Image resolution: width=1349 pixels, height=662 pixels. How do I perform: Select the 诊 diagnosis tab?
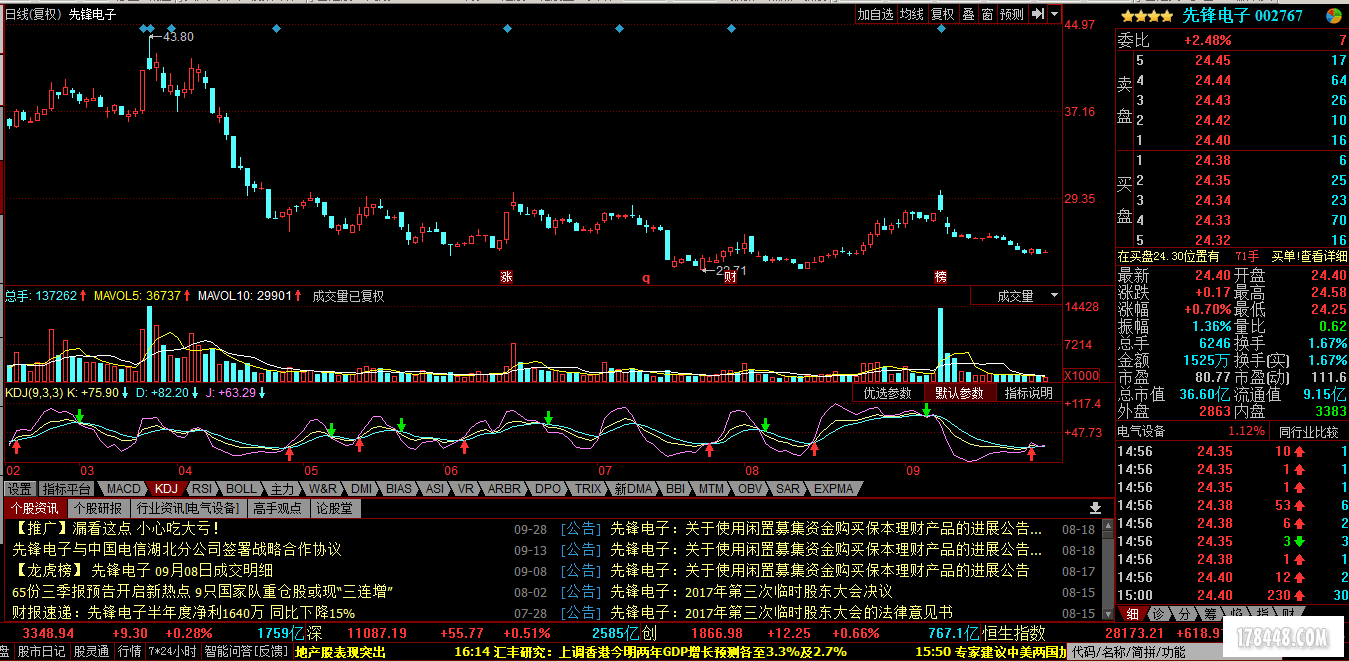1157,613
